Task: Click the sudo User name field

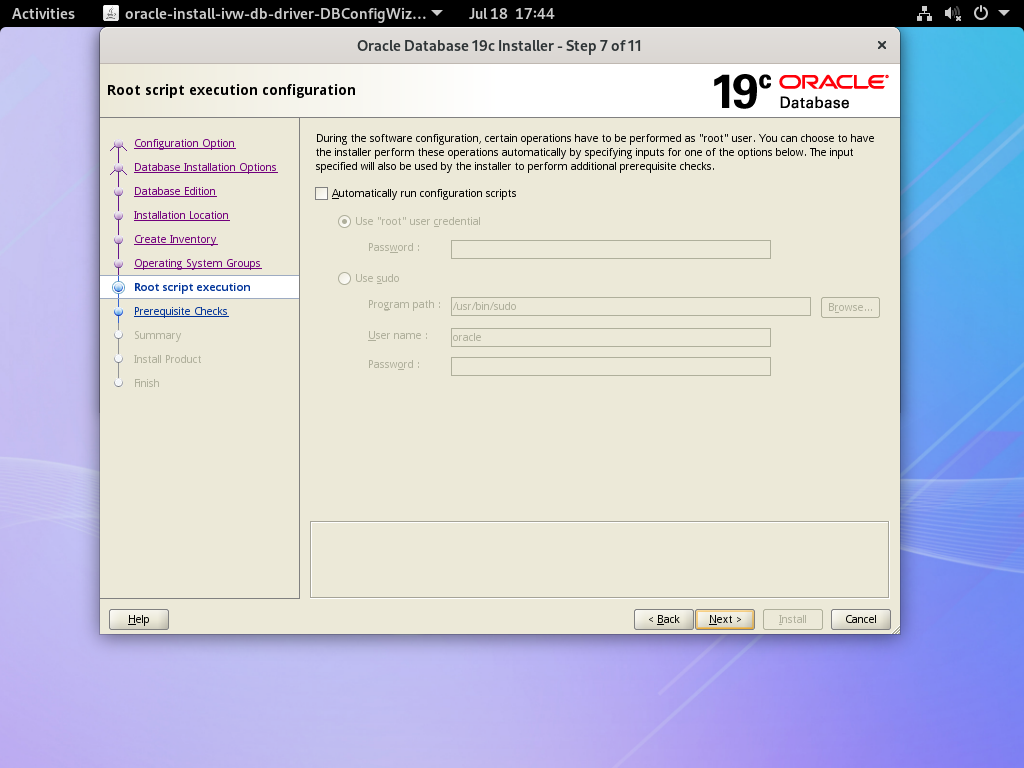Action: [611, 337]
